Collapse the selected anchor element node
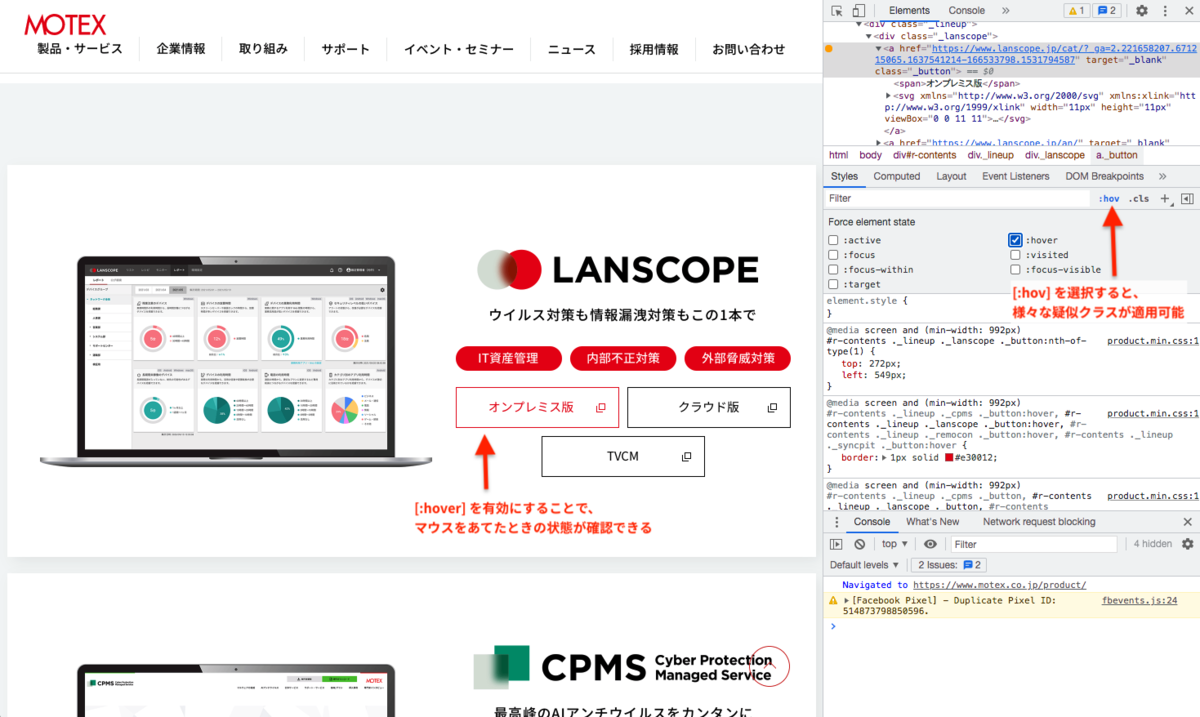The image size is (1200, 717). [879, 48]
